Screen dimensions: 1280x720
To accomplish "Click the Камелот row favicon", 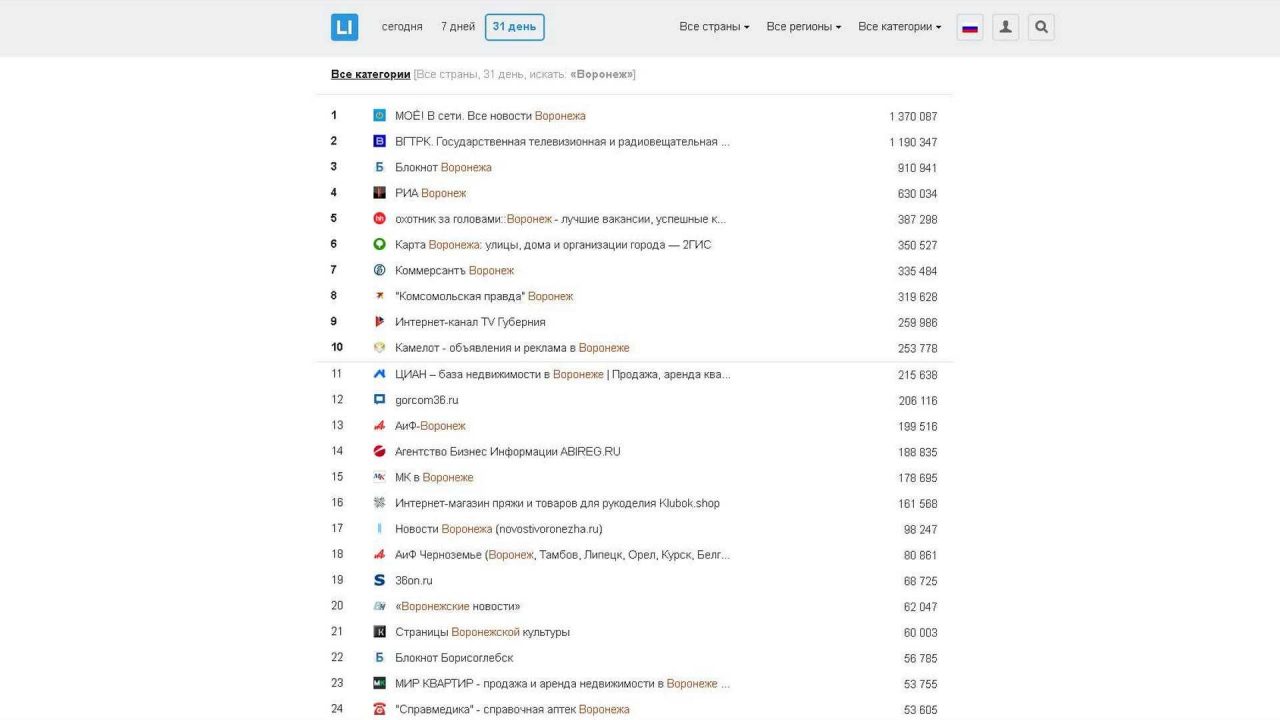I will (379, 348).
